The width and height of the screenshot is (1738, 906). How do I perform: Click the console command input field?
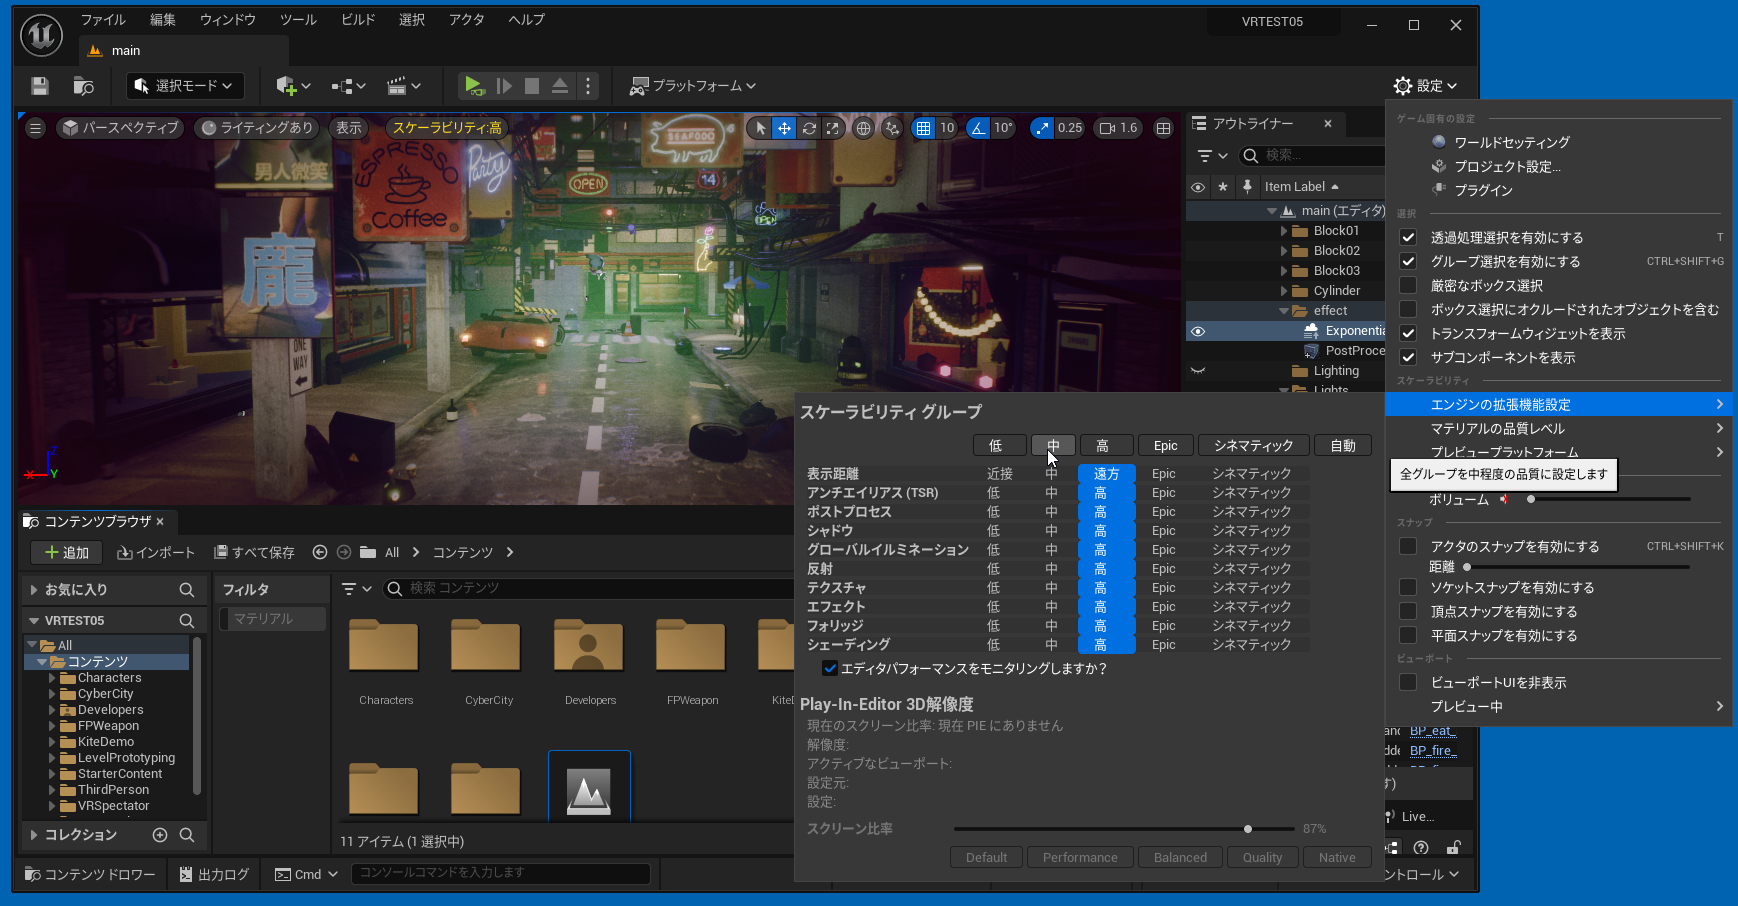tap(500, 873)
